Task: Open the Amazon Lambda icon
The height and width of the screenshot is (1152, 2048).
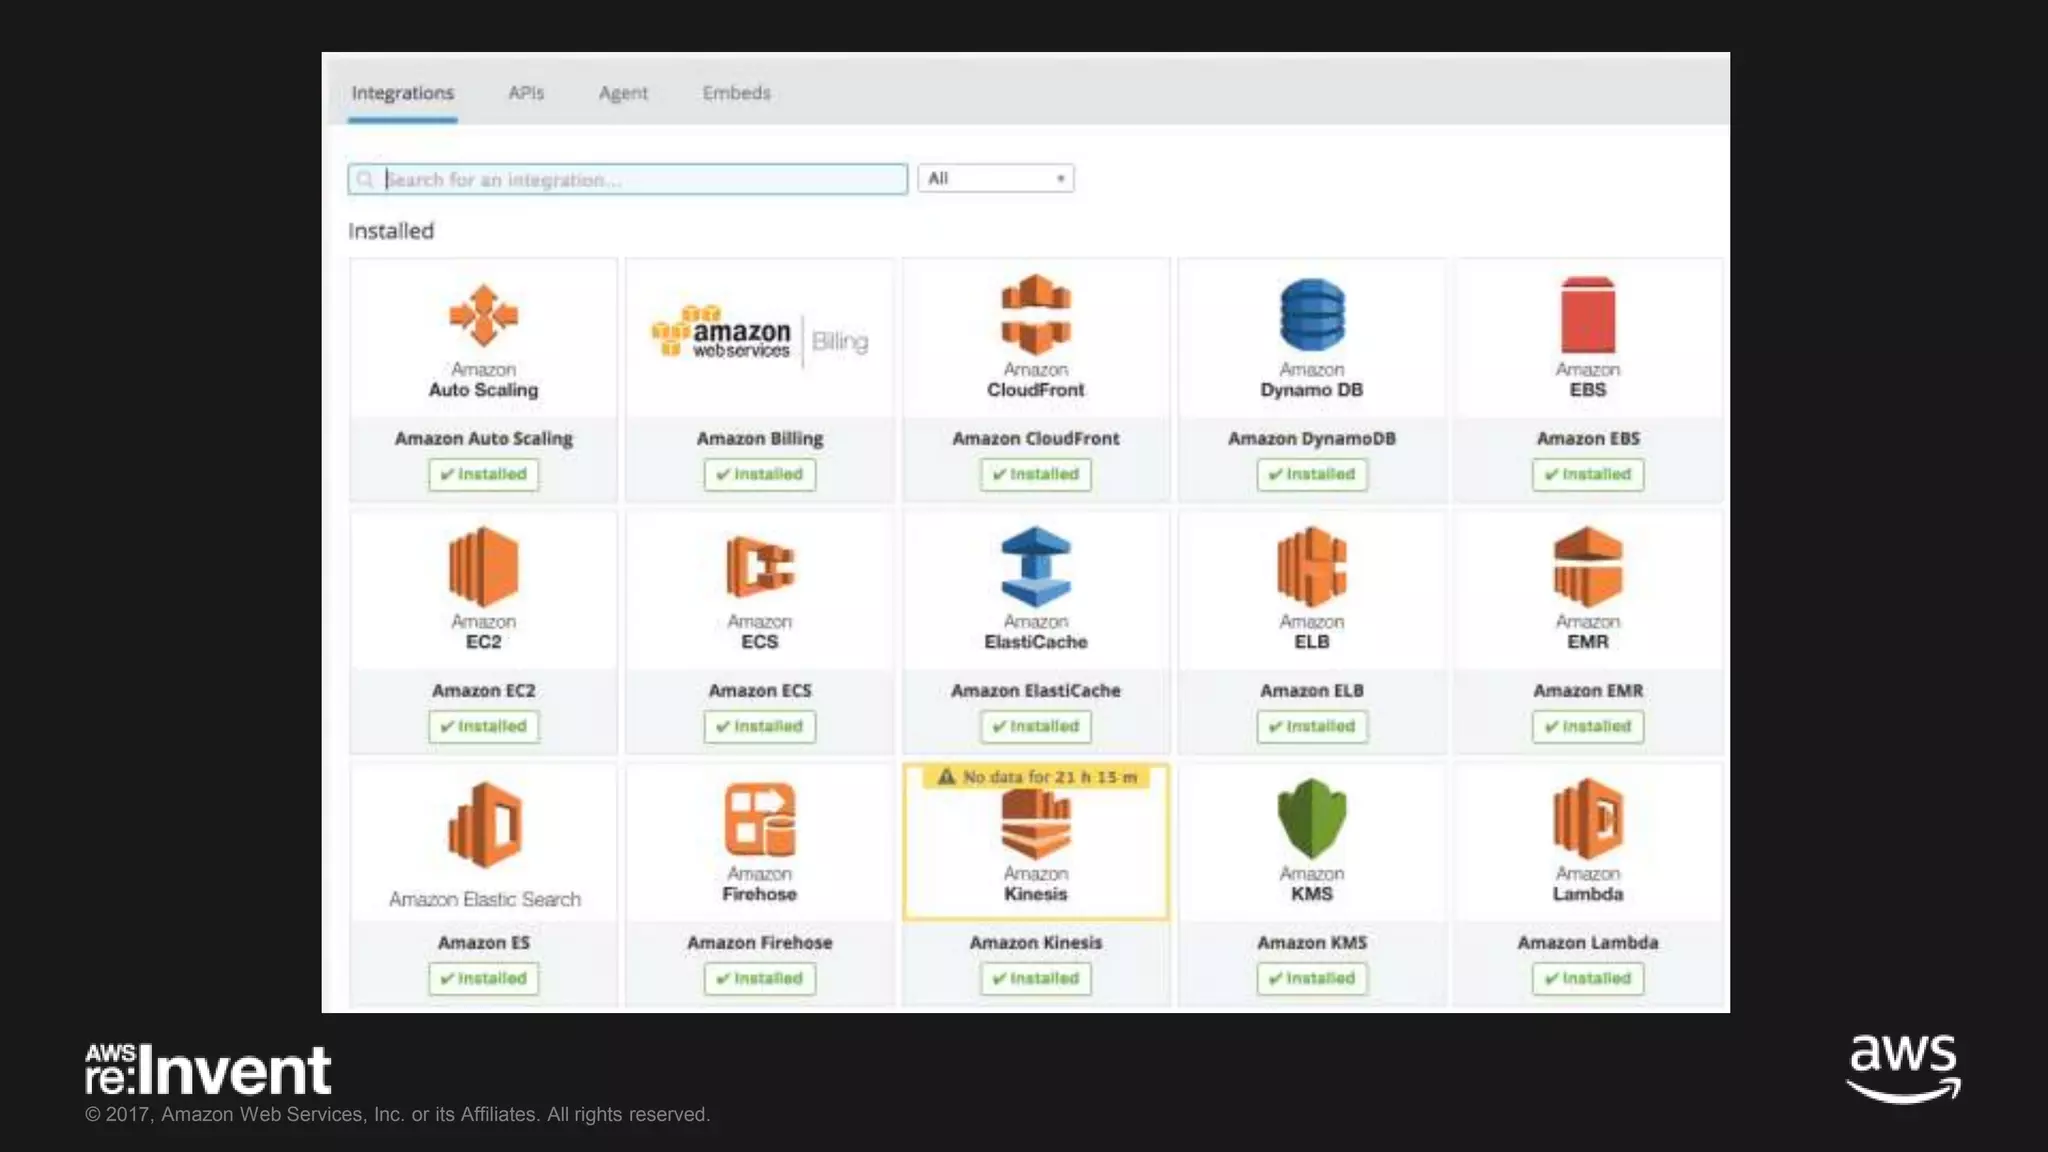Action: point(1588,819)
